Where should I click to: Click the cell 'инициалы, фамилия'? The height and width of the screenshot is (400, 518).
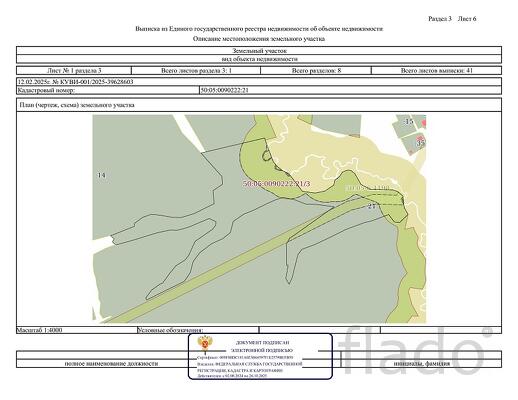coord(421,364)
